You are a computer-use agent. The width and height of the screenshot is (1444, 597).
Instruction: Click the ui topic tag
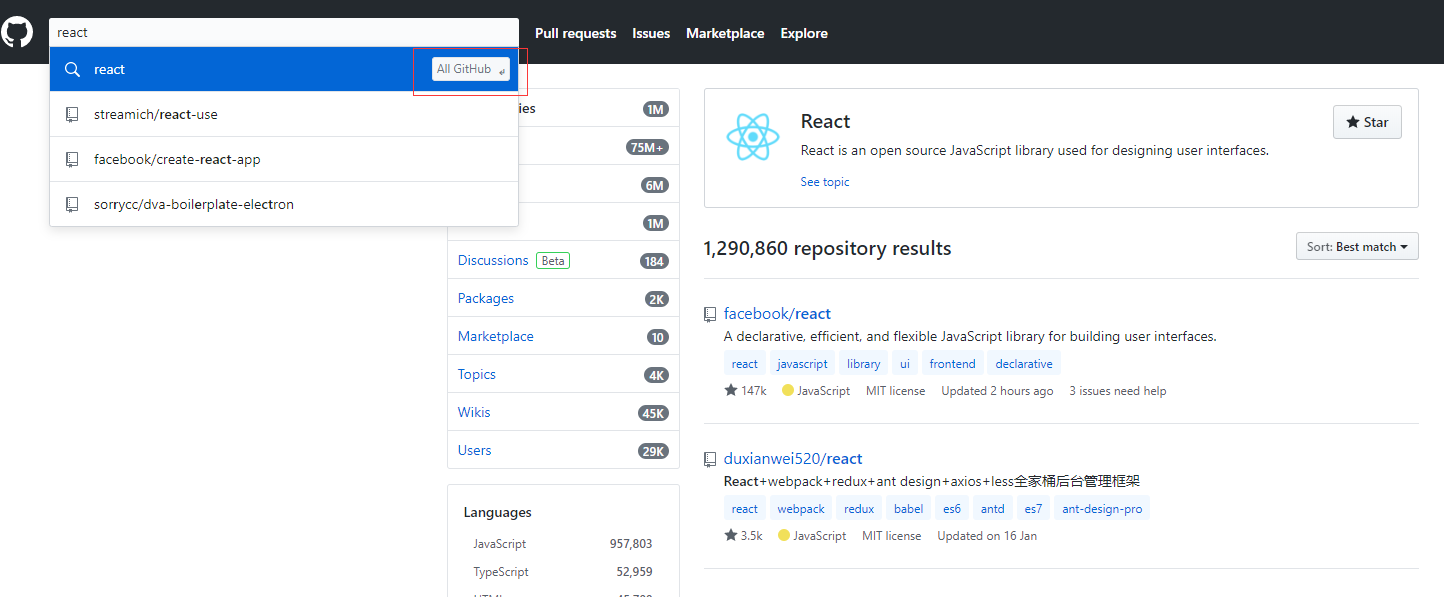click(905, 364)
